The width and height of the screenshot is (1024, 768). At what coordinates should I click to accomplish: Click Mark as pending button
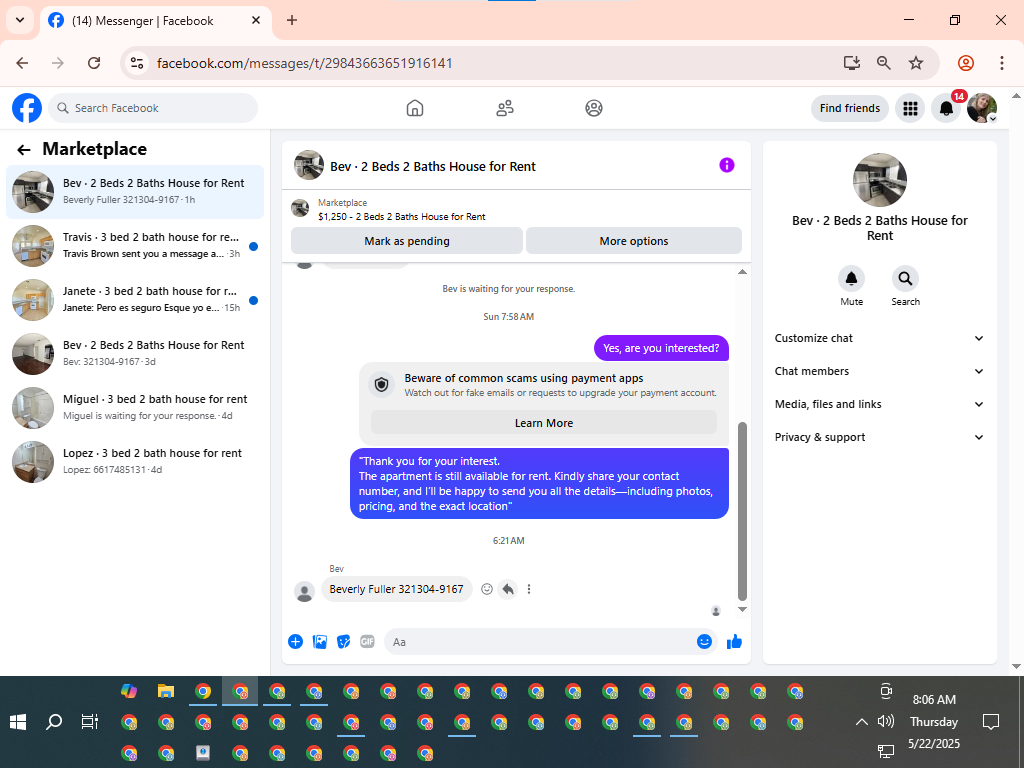click(407, 241)
